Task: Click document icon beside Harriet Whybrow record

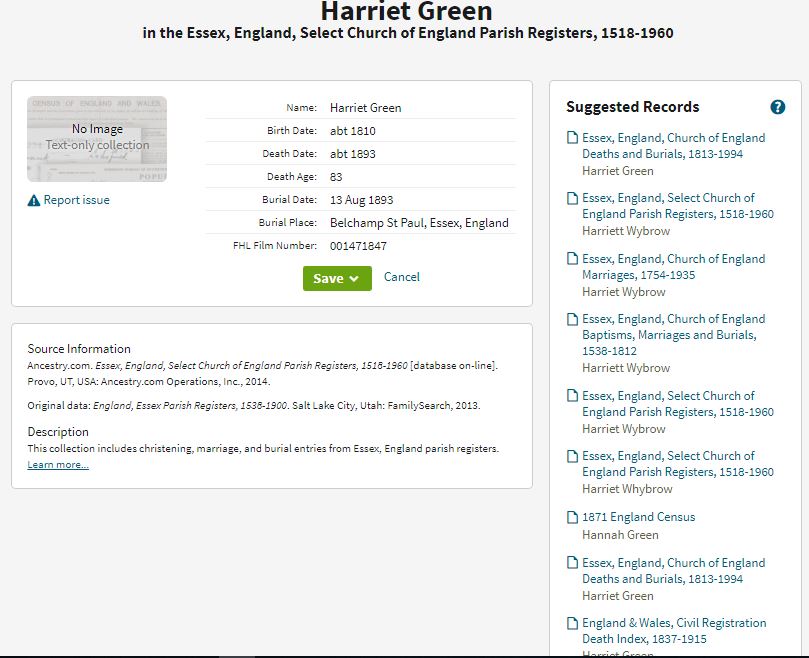Action: [572, 456]
